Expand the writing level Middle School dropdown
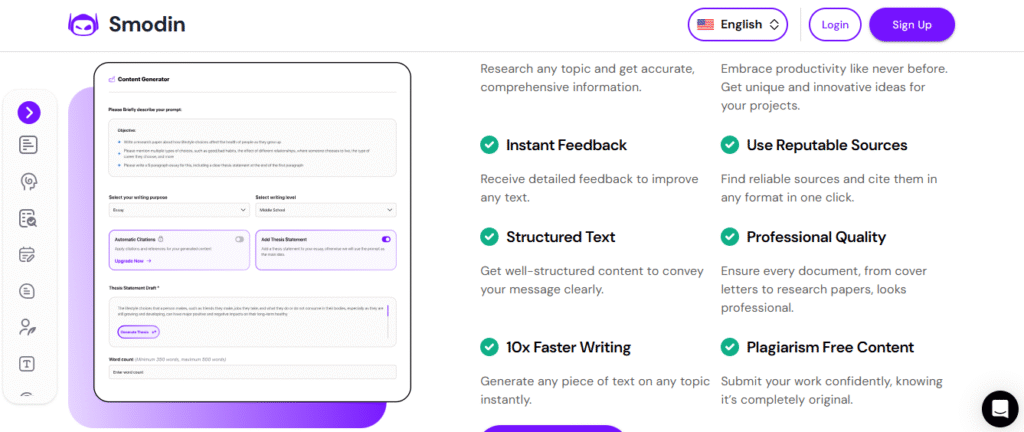 (326, 210)
